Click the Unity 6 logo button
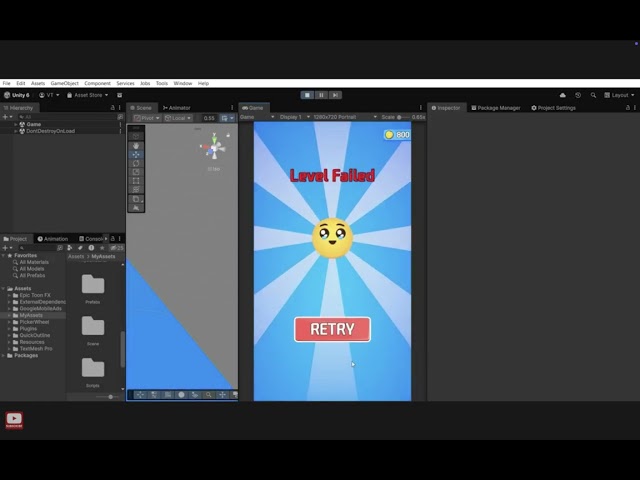Image resolution: width=640 pixels, height=480 pixels. [17, 95]
